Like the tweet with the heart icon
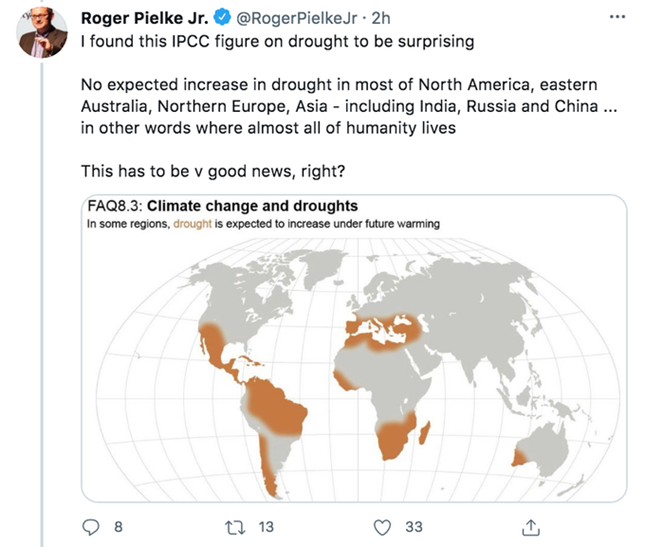The height and width of the screenshot is (547, 645). (x=382, y=525)
